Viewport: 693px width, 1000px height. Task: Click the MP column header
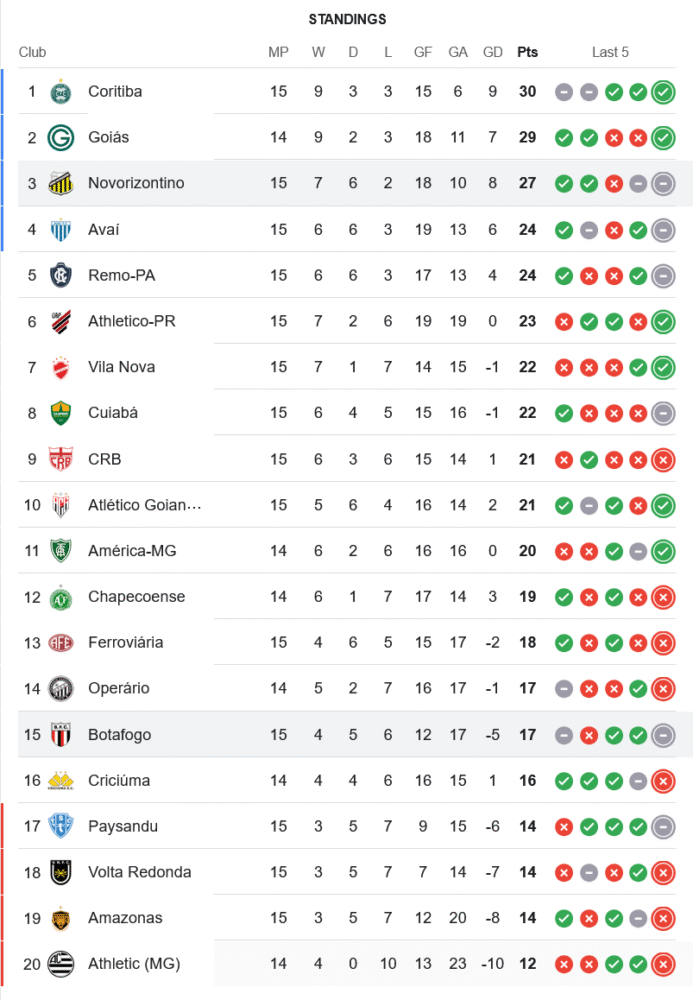point(278,52)
